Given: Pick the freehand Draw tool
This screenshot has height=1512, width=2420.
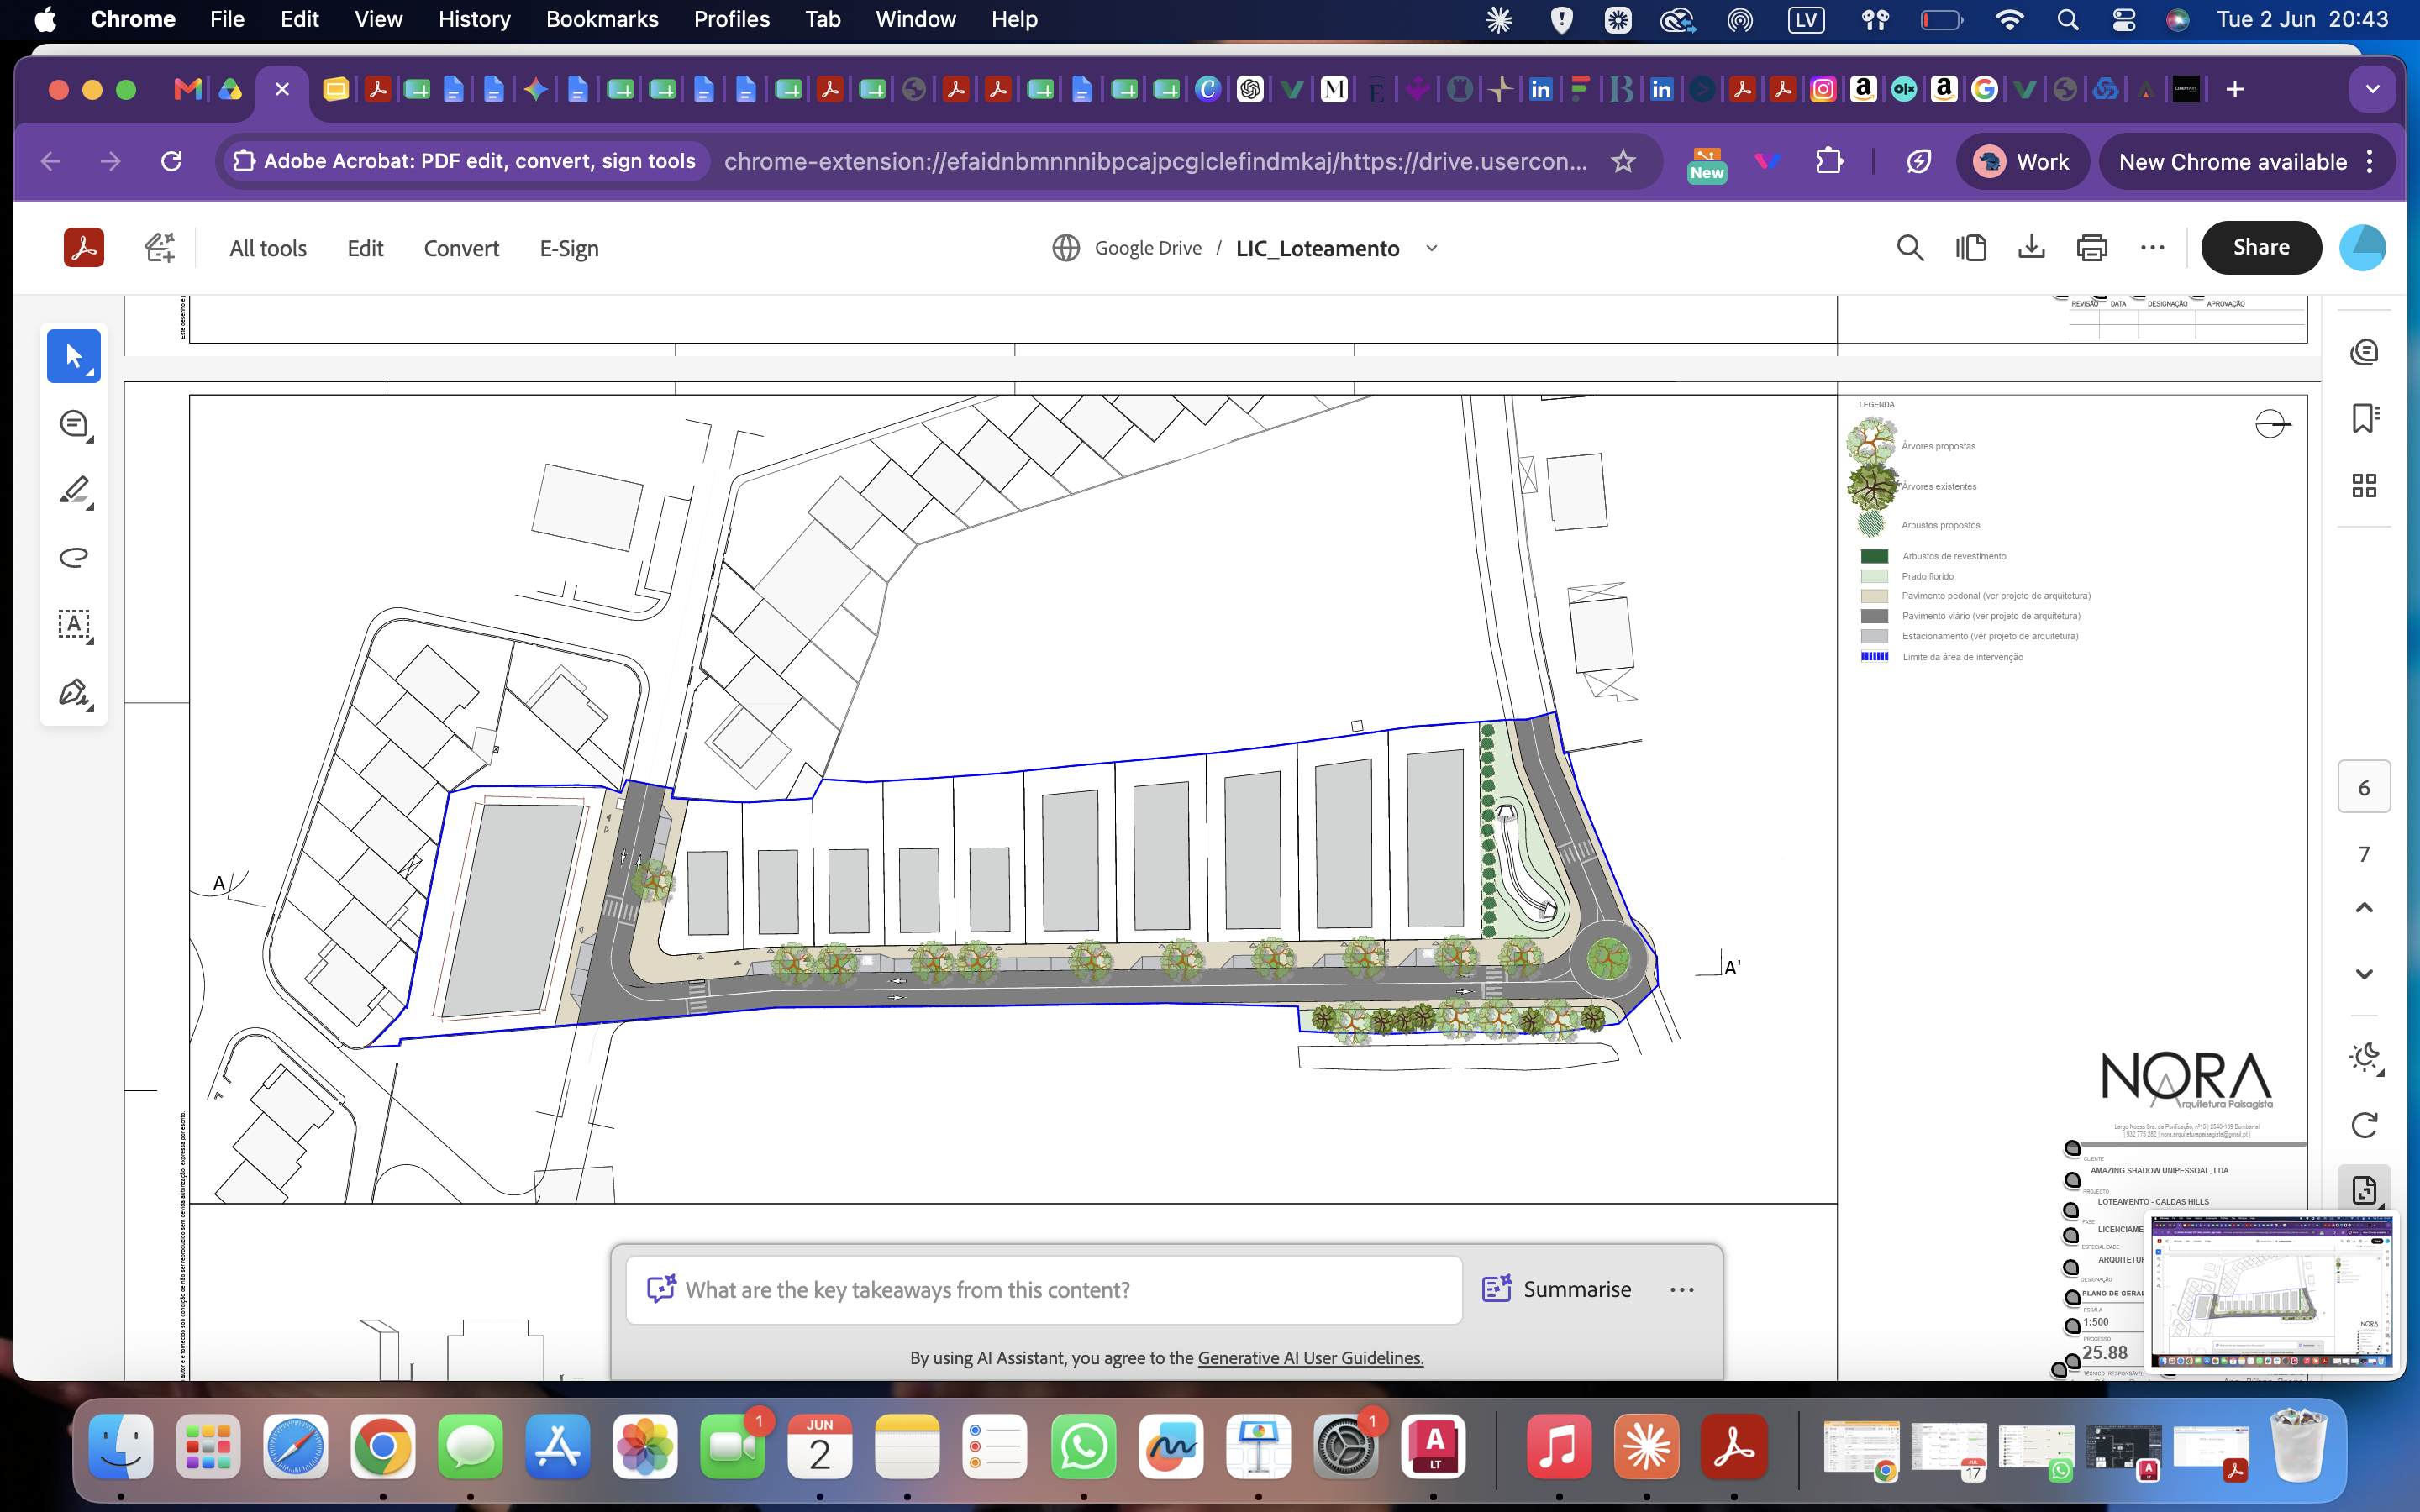Looking at the screenshot, I should coord(74,558).
